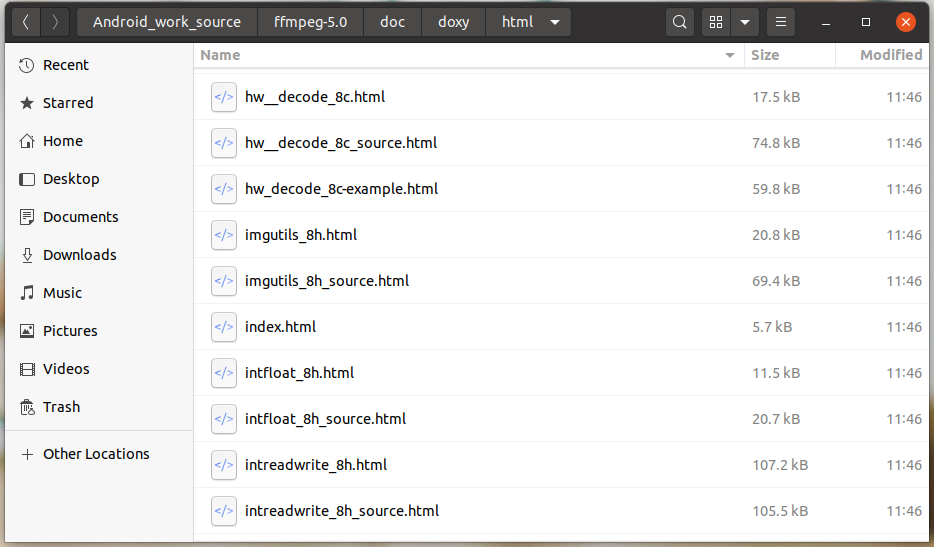
Task: Open the hamburger main menu
Action: tap(781, 22)
